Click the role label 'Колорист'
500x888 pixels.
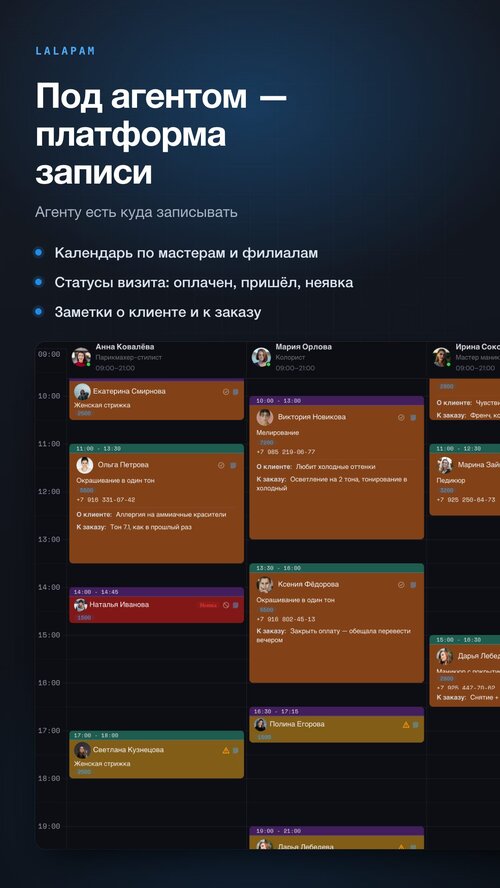(290, 358)
